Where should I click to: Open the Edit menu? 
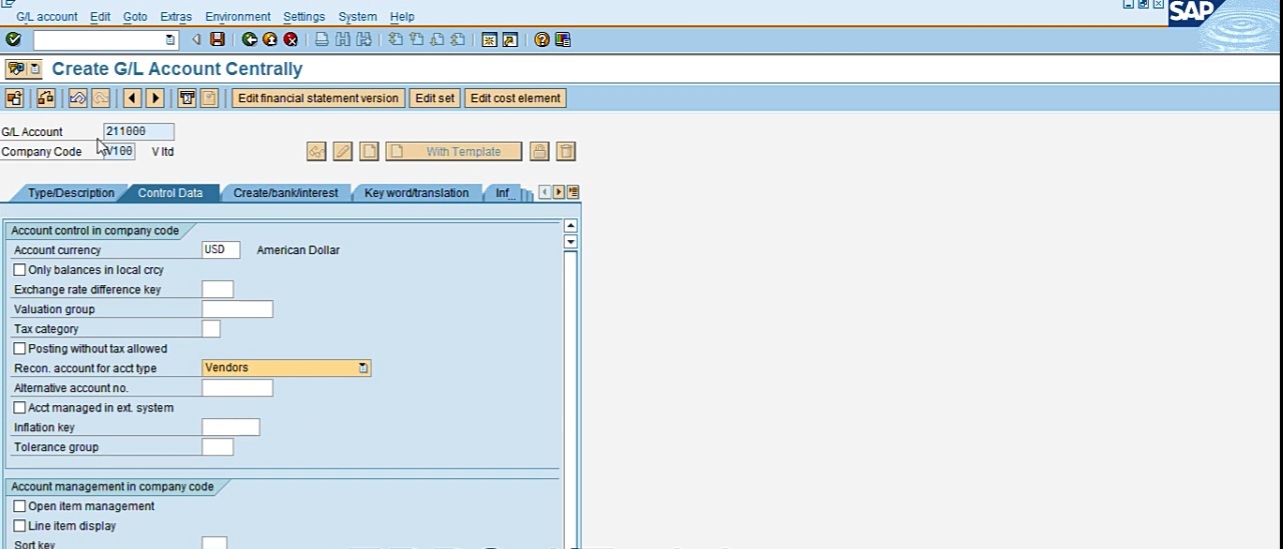click(100, 17)
